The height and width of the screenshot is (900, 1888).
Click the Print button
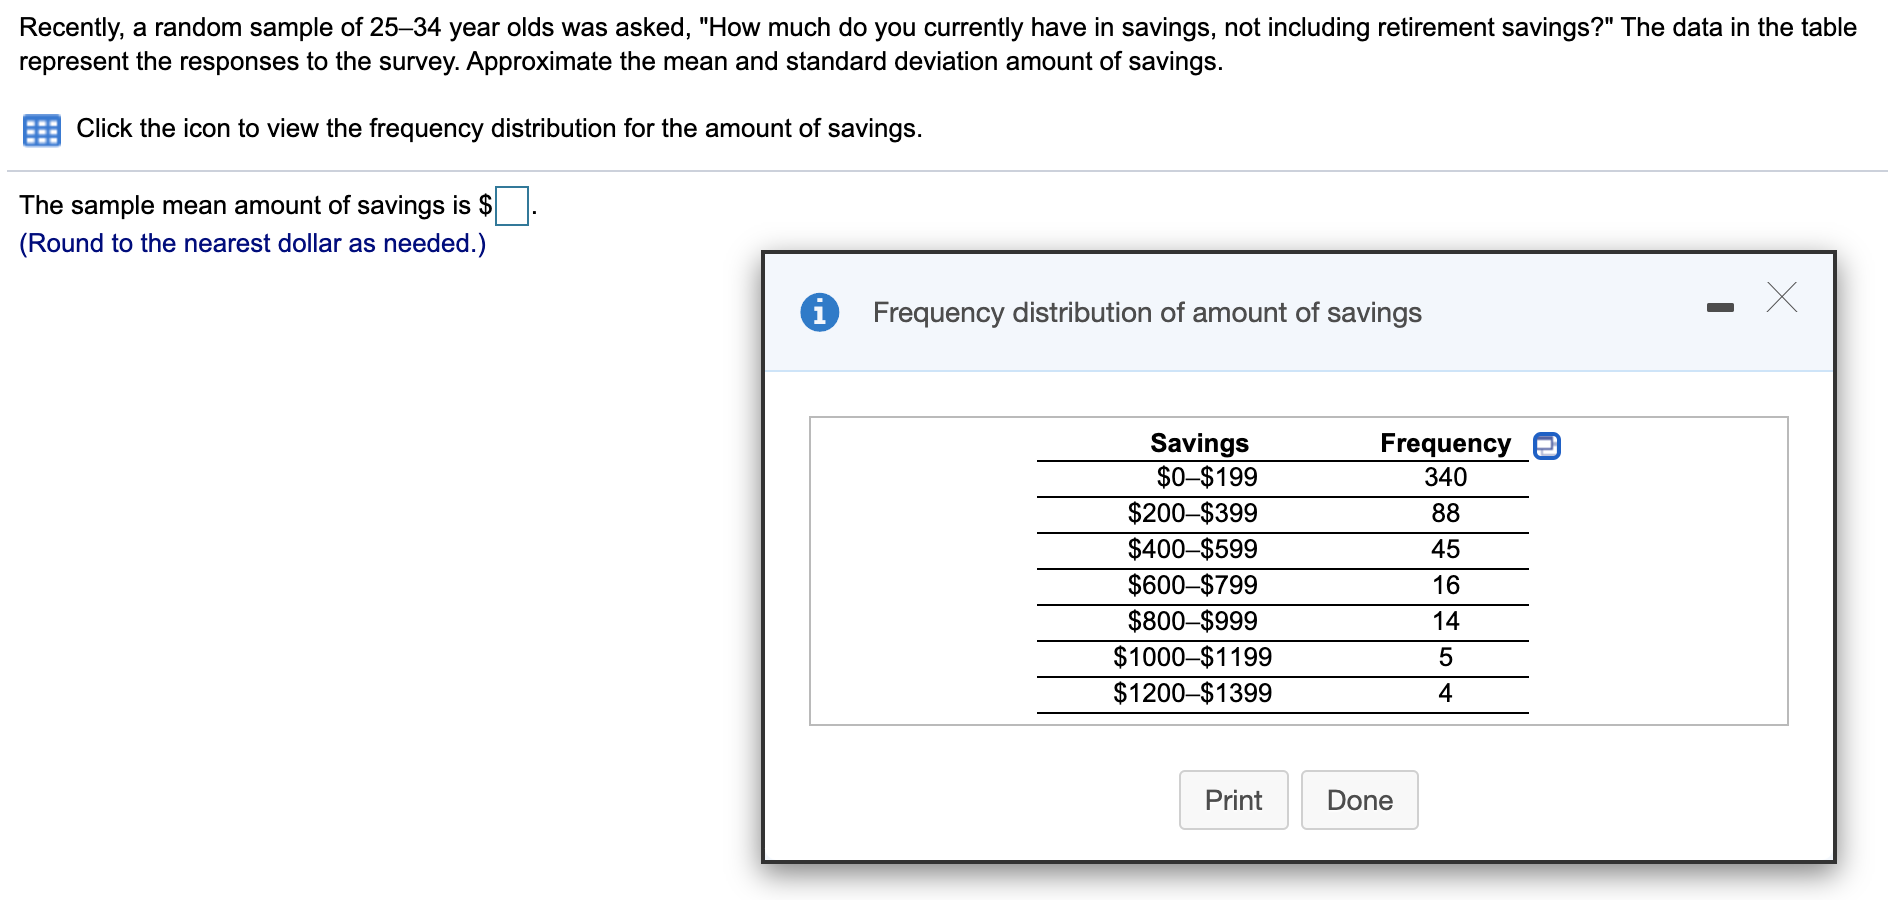click(1233, 799)
